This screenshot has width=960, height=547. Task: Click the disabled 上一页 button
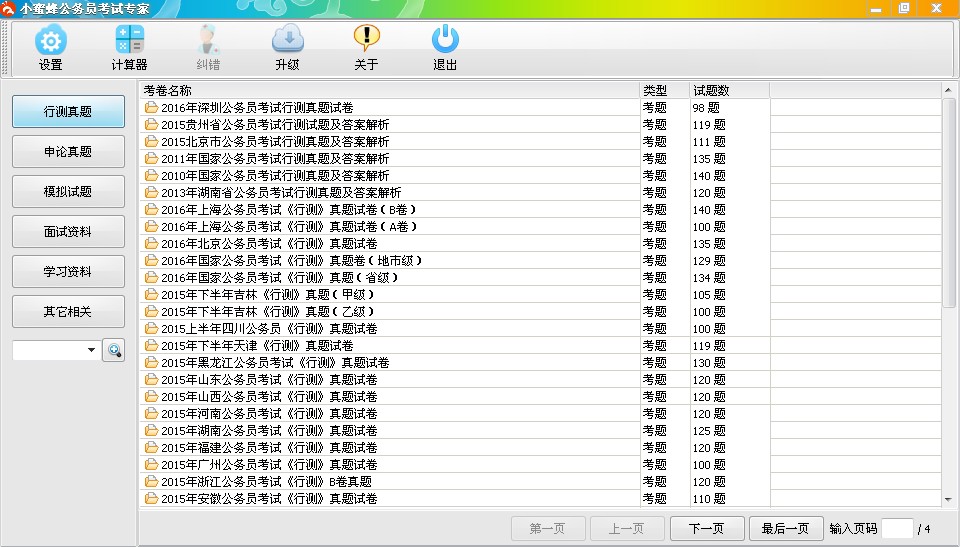pyautogui.click(x=627, y=529)
